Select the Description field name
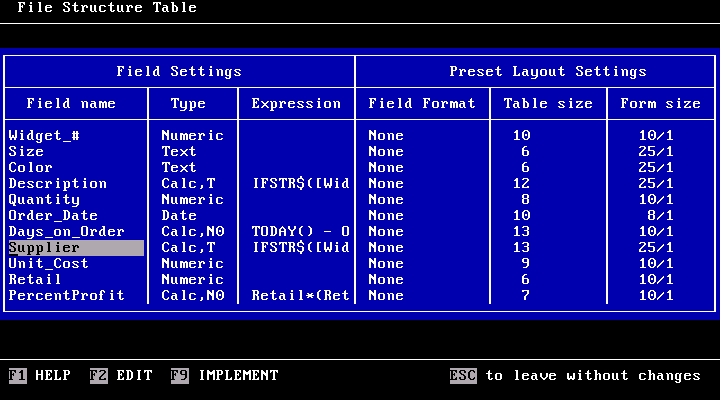Viewport: 720px width, 400px height. coord(57,184)
